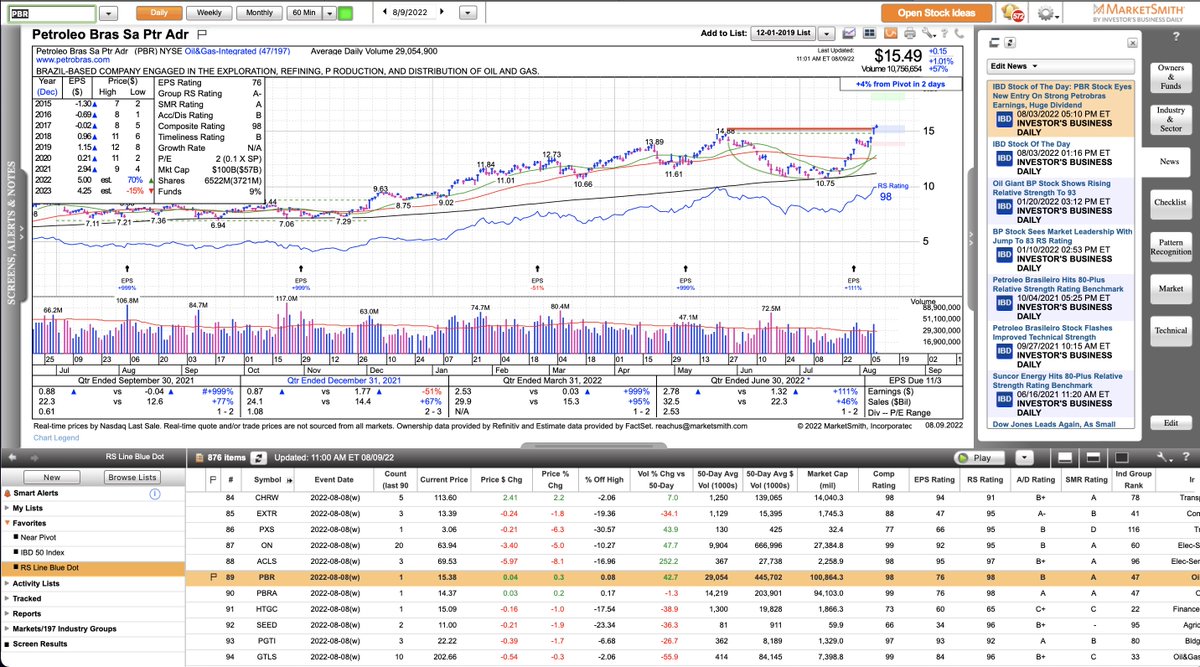Toggle the green real-time indicator button

(x=345, y=13)
